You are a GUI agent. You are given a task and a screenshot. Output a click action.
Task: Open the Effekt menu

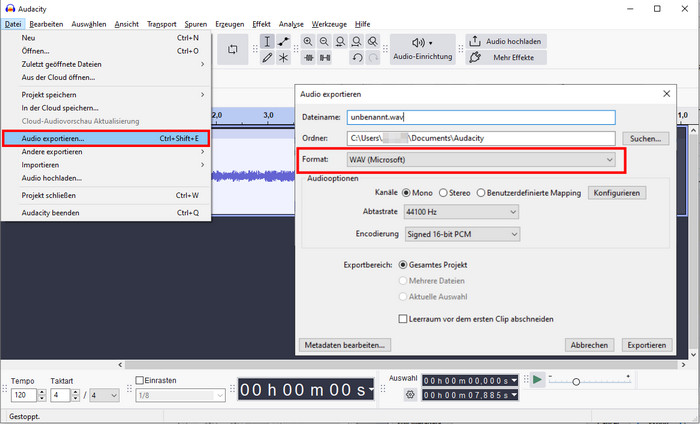point(261,24)
